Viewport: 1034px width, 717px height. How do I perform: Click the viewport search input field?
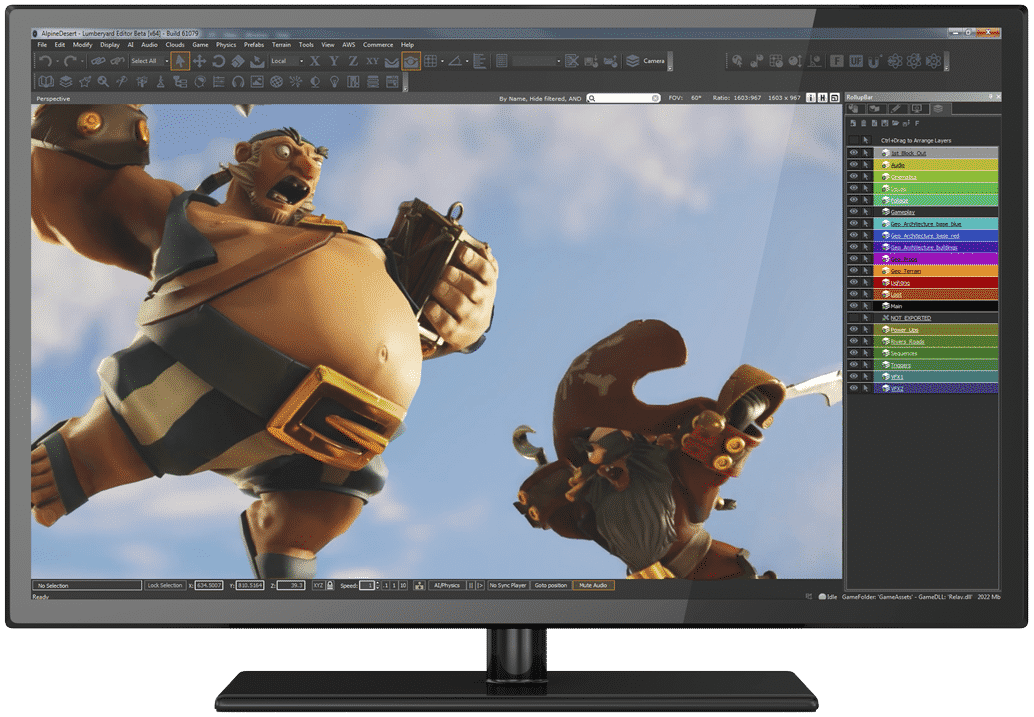coord(623,98)
